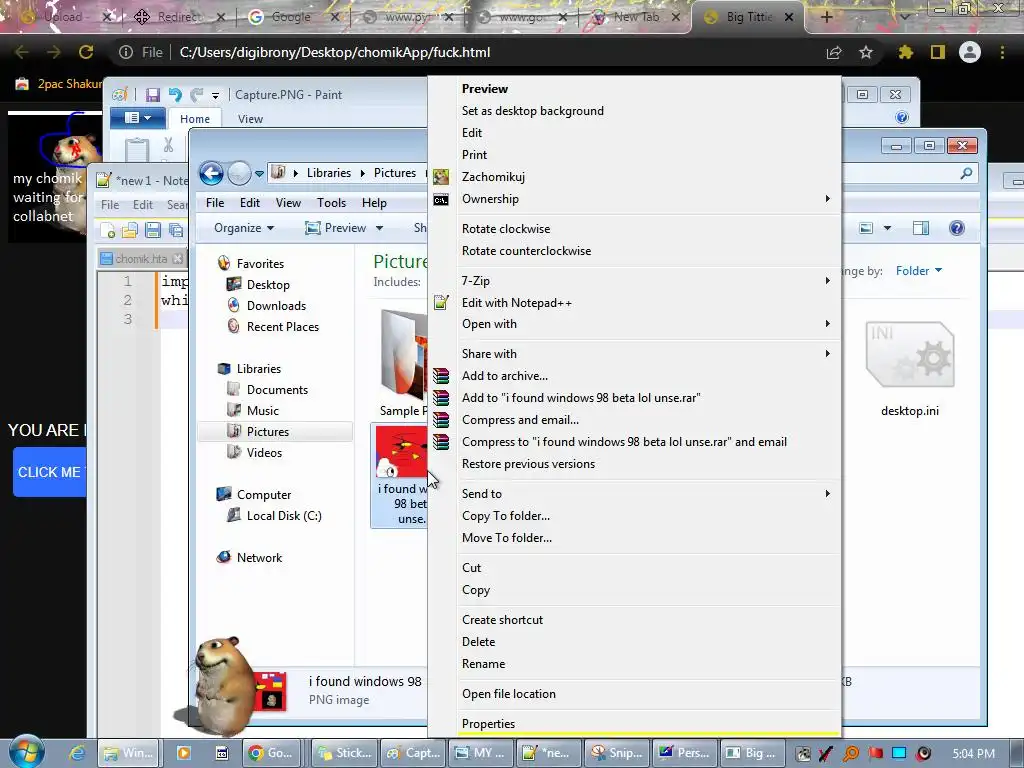Choose Rotate clockwise

coord(633,229)
